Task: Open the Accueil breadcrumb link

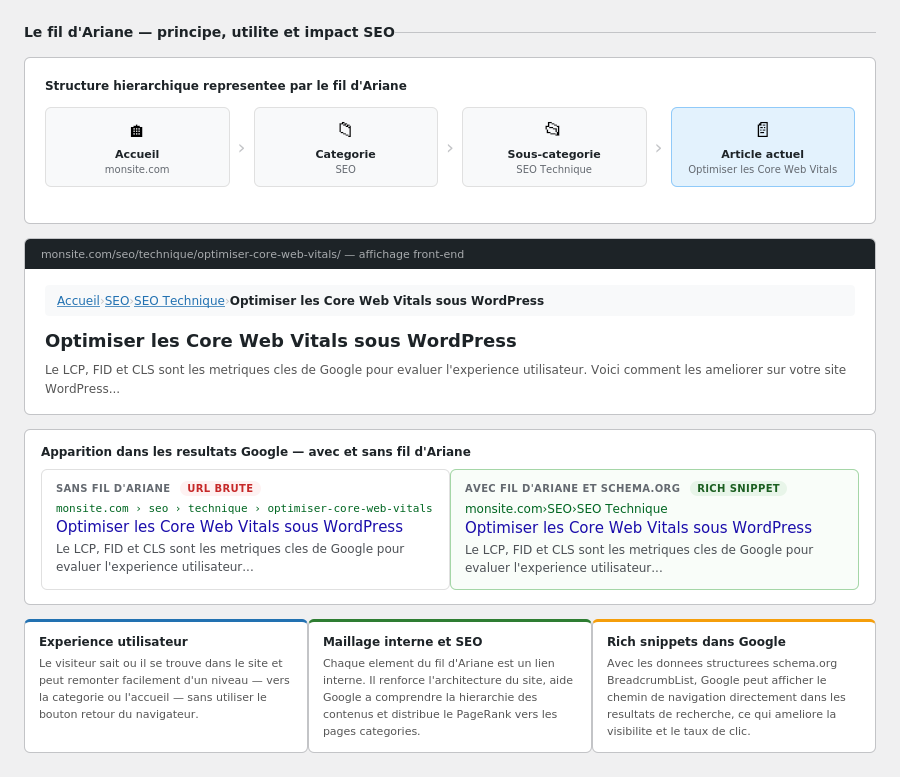Action: click(x=78, y=301)
